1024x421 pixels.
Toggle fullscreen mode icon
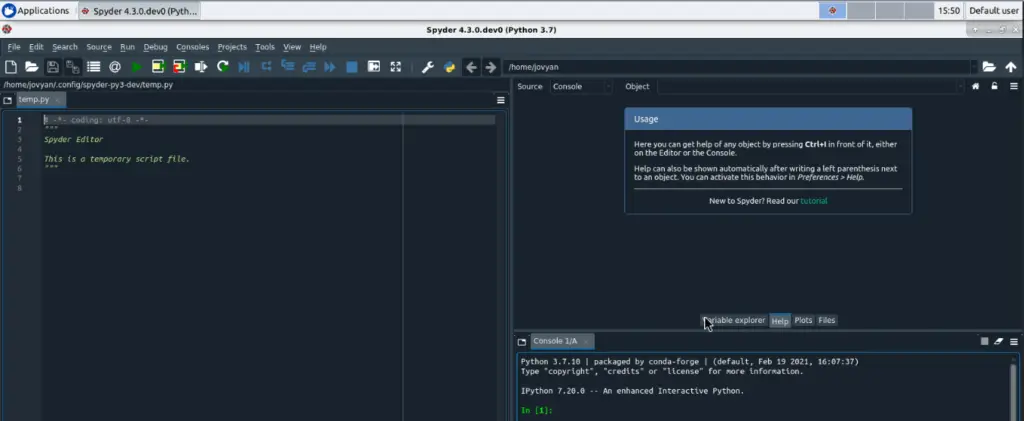coord(395,67)
